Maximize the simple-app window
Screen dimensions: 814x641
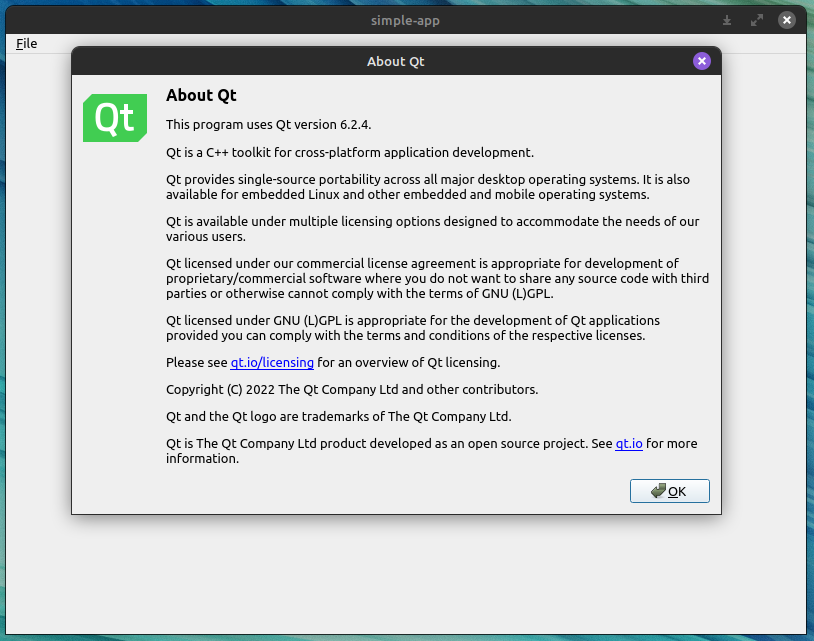757,20
